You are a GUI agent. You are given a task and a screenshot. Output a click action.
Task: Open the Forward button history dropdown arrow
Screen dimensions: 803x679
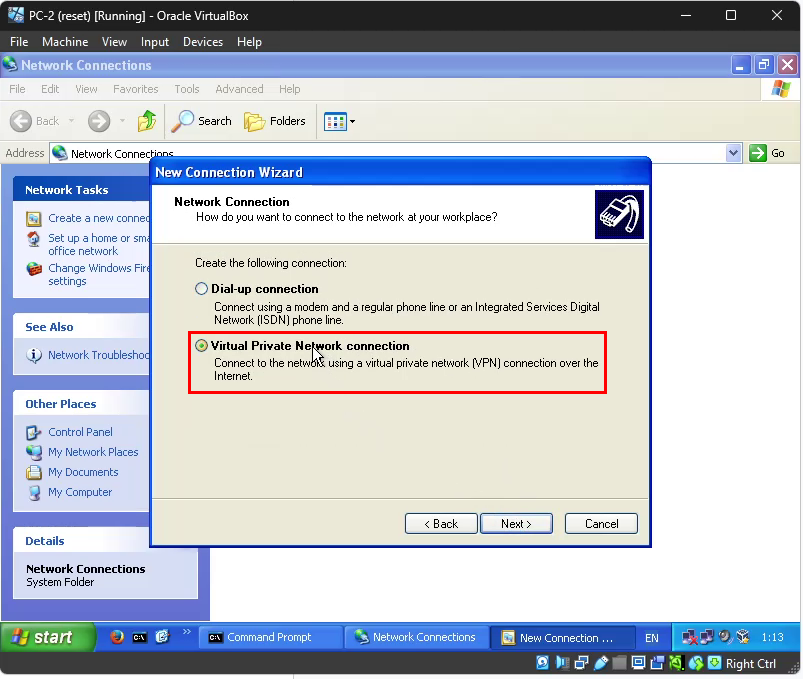coord(122,121)
